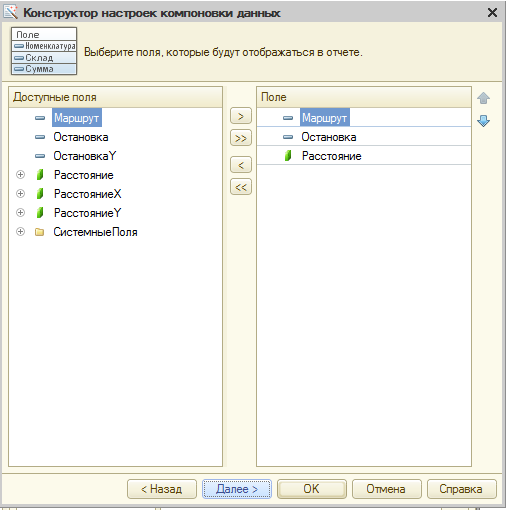Move selected field down with blue arrow
This screenshot has width=506, height=510.
[x=483, y=121]
